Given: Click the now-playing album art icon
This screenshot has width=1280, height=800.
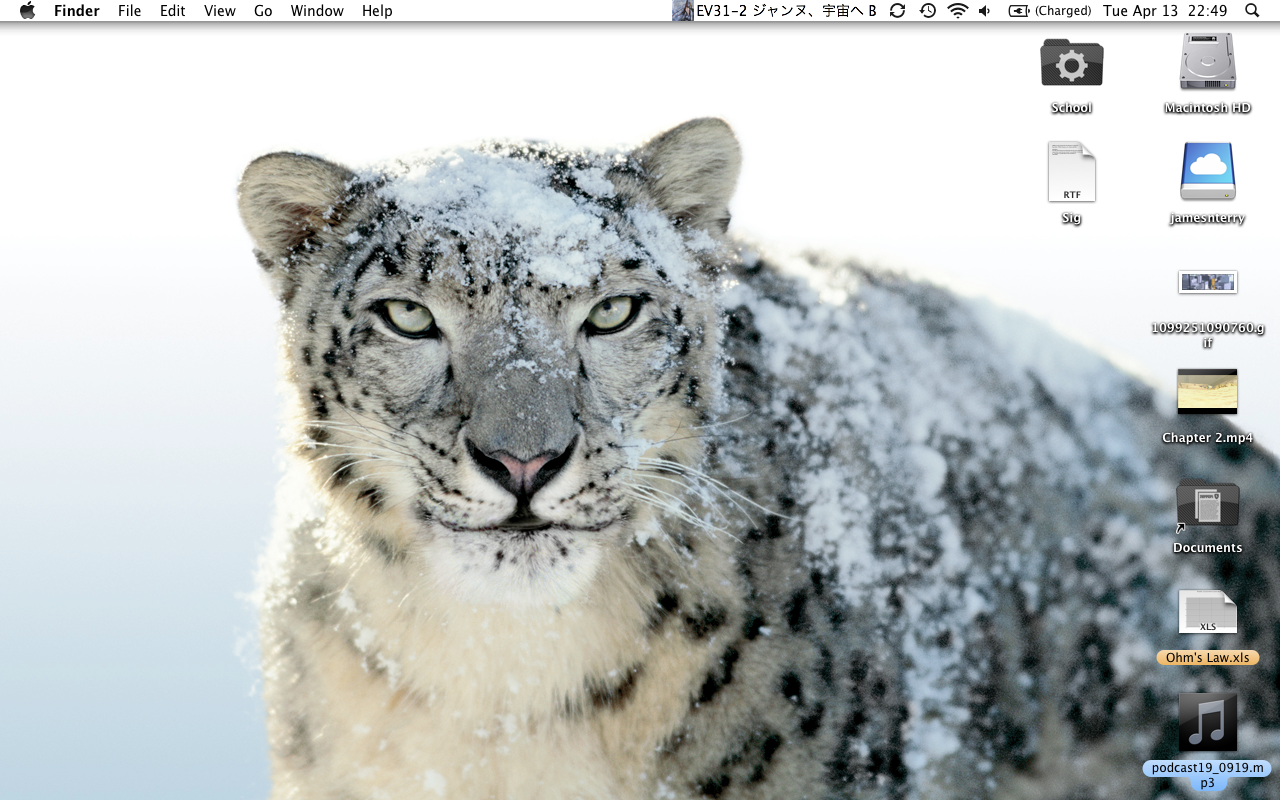Looking at the screenshot, I should [683, 11].
